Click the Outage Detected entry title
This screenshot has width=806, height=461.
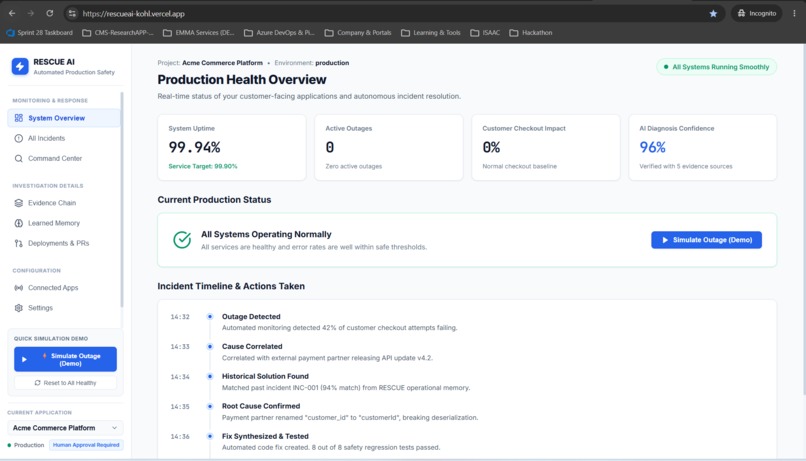[251, 317]
